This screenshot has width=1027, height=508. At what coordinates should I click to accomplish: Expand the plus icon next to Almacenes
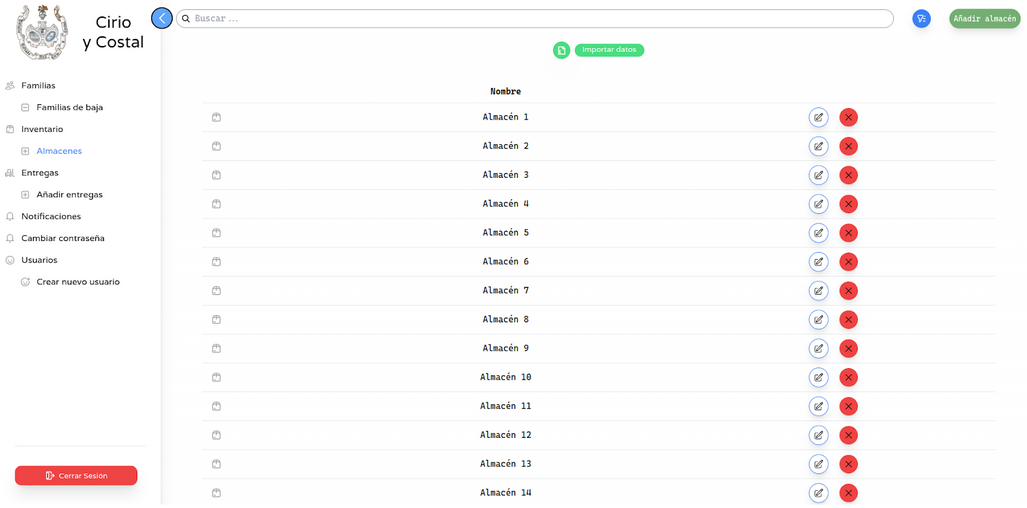pyautogui.click(x=25, y=151)
